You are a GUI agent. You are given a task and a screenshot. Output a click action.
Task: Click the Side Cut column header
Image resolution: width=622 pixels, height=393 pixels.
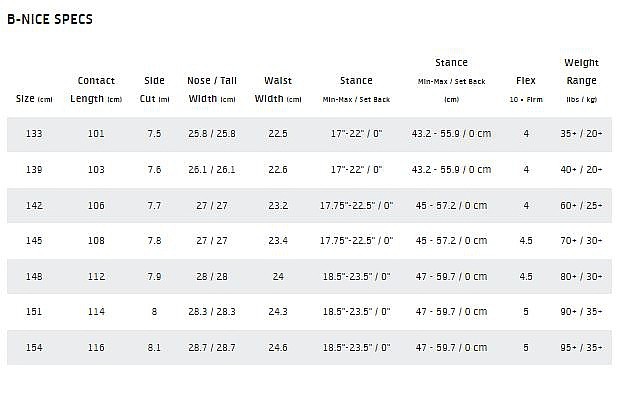(154, 90)
